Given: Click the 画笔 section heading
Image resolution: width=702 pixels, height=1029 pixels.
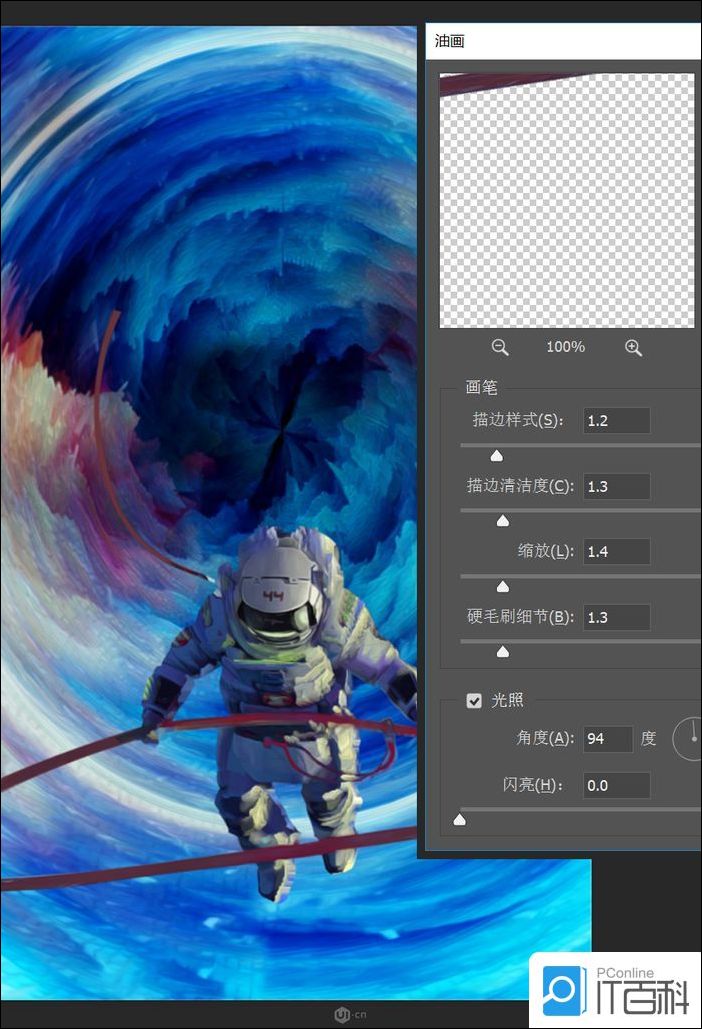Looking at the screenshot, I should click(x=482, y=387).
